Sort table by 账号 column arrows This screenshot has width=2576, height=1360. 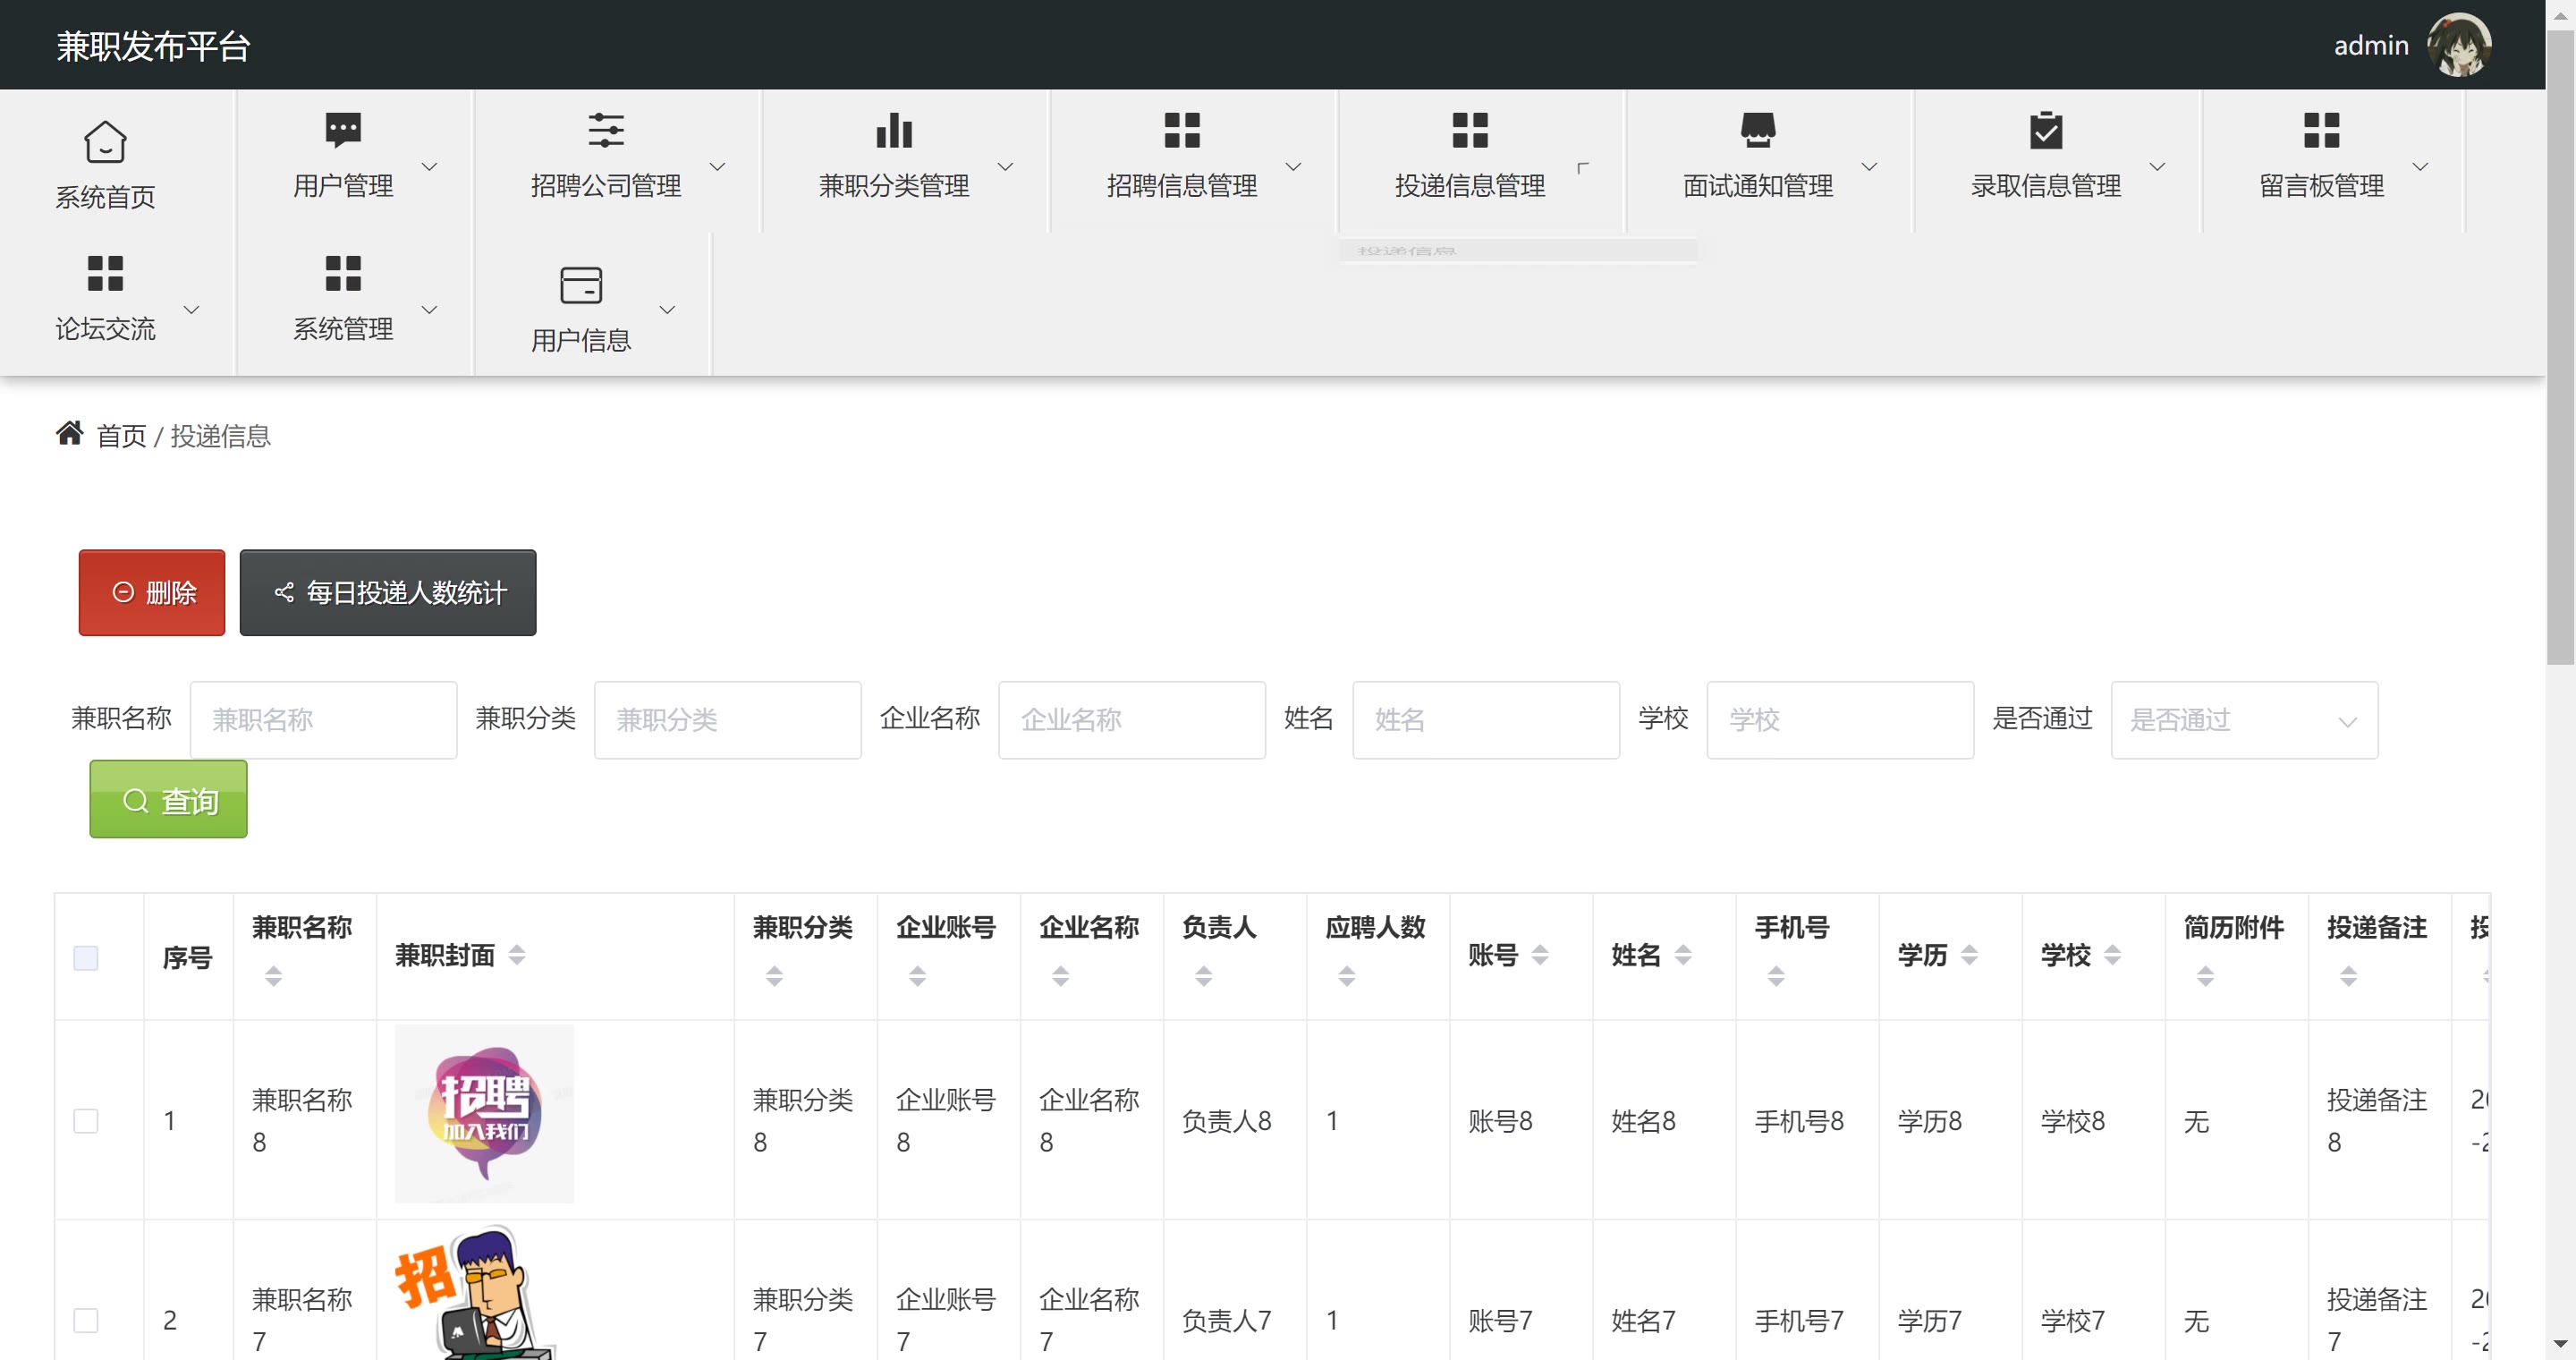[x=1540, y=955]
